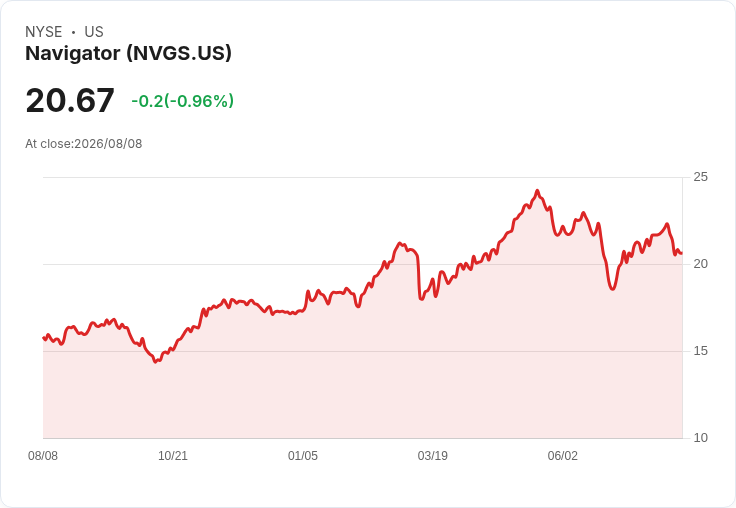
Task: Click the 25 y-axis price label
Action: tap(700, 177)
